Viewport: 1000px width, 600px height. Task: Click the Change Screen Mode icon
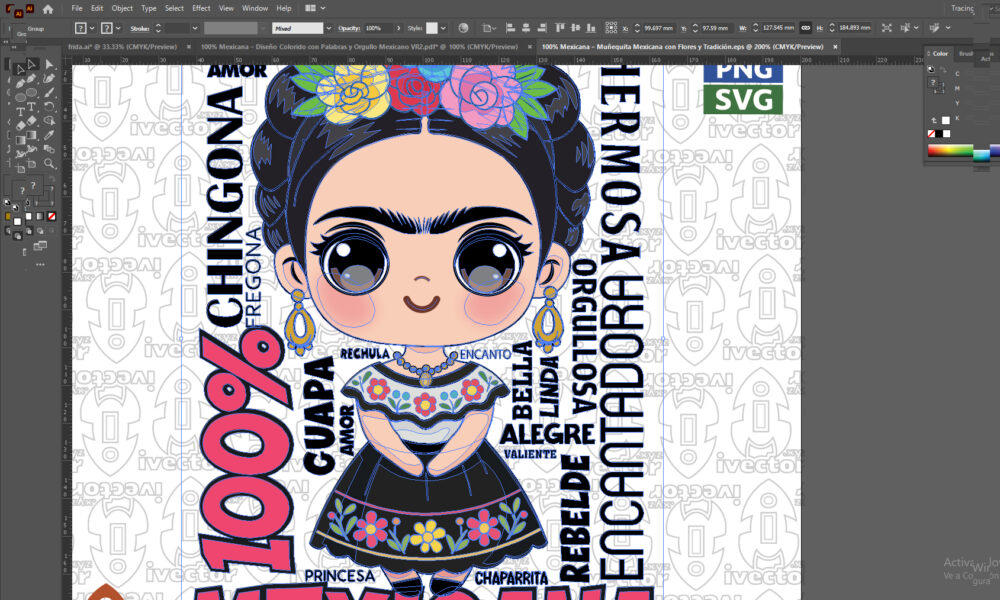[x=40, y=245]
